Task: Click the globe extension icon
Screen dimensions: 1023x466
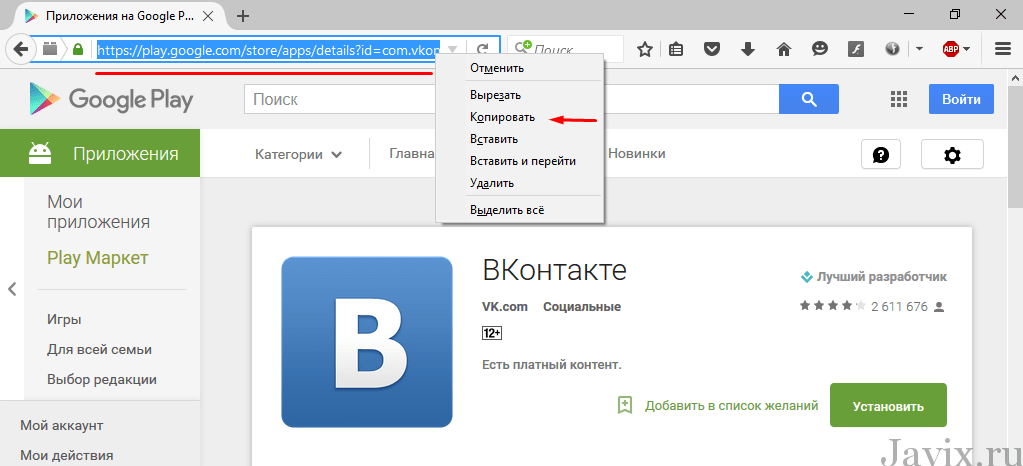Action: click(x=893, y=49)
